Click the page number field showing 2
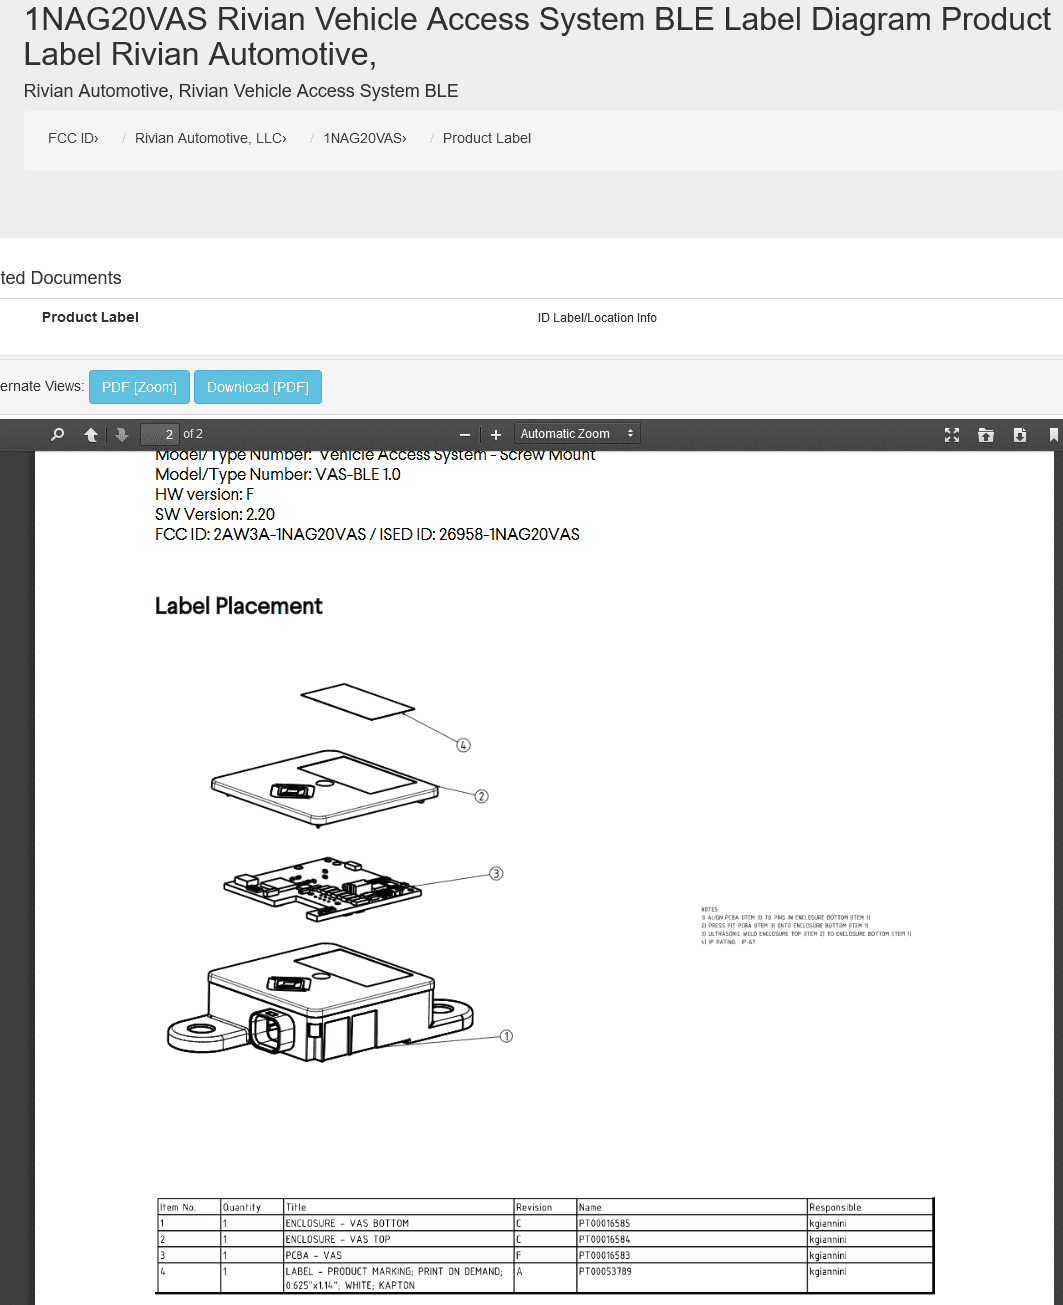 point(159,434)
